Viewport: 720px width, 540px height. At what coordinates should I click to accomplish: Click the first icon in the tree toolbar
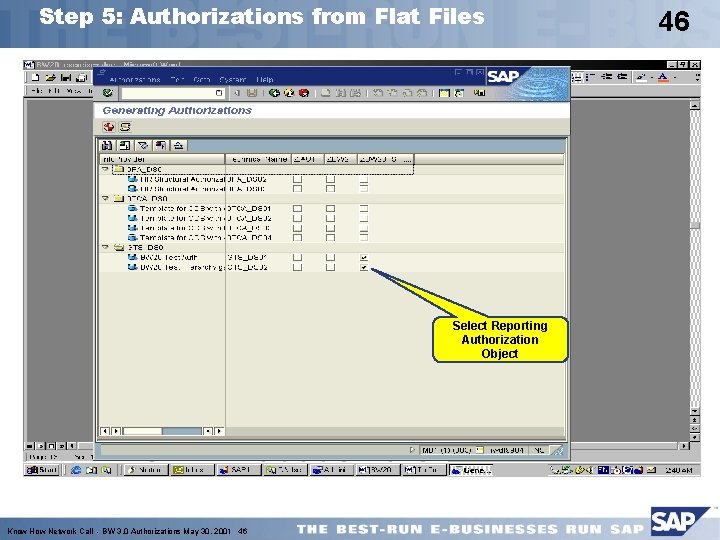107,146
